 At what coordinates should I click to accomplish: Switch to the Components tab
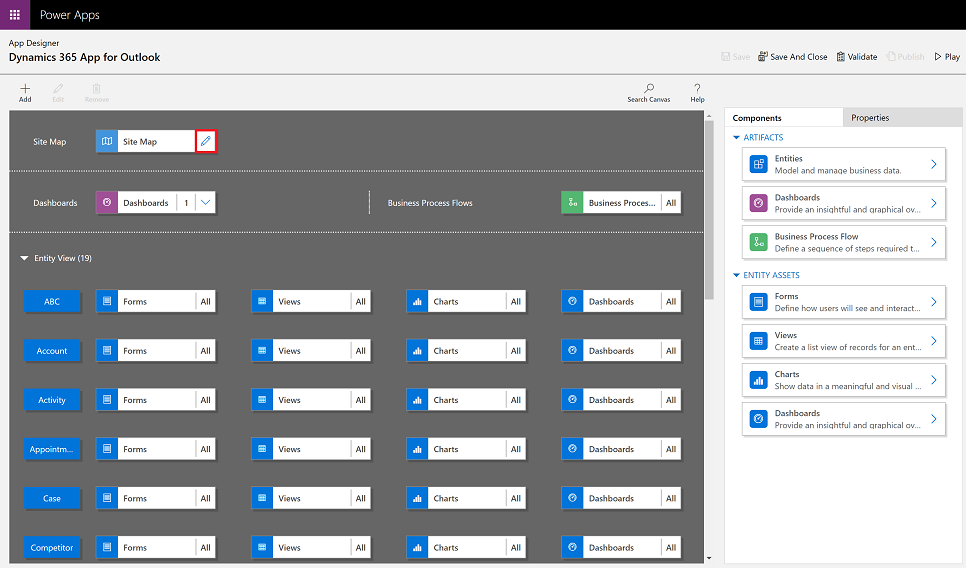coord(784,118)
